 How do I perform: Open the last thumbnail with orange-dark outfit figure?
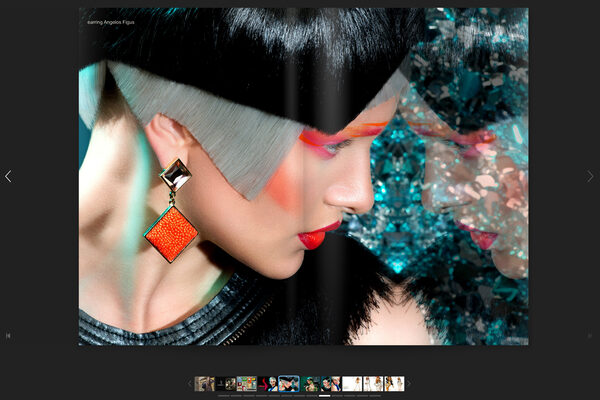tap(394, 384)
